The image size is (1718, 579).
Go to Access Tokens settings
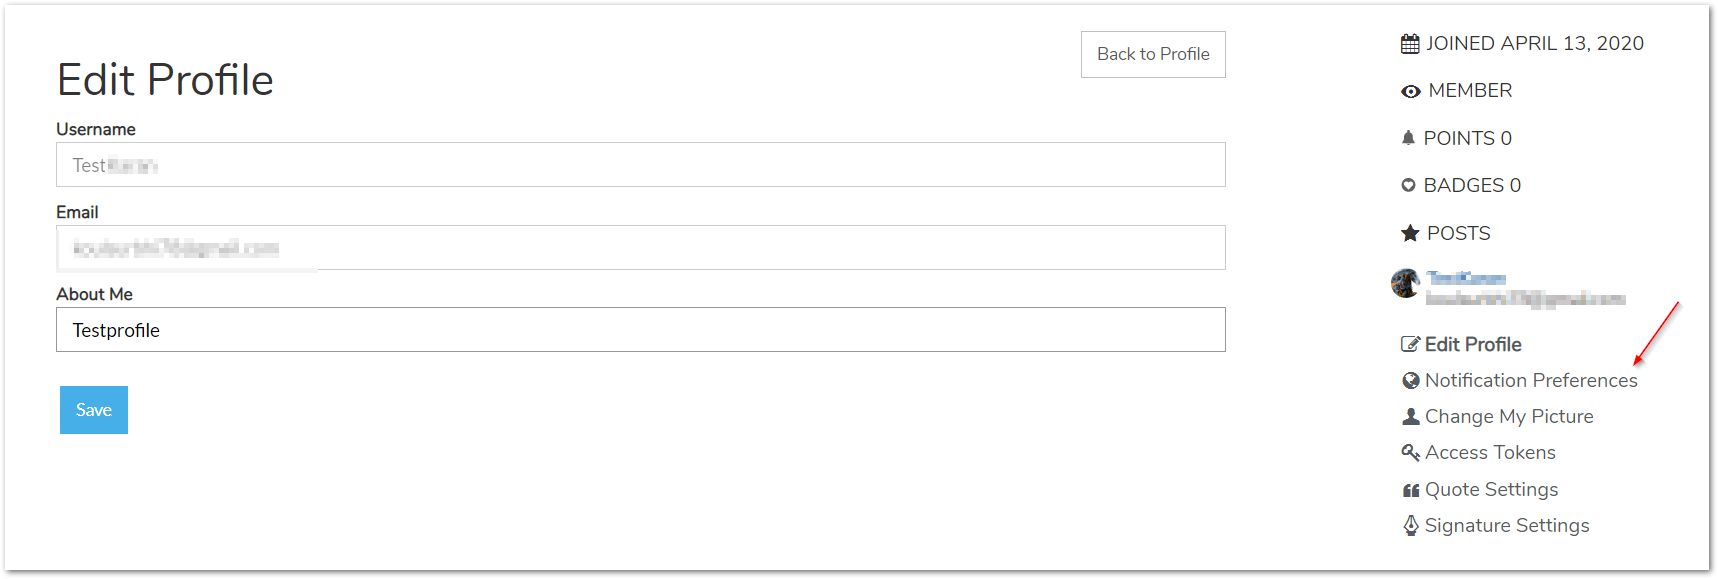(x=1490, y=452)
